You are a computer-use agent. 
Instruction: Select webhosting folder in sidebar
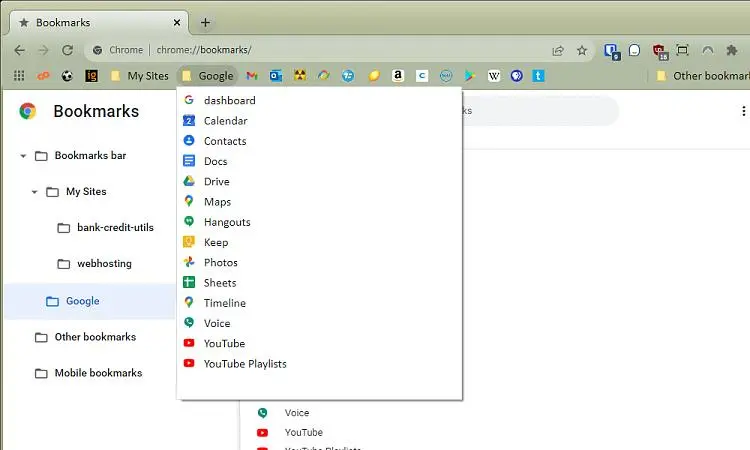[95, 263]
